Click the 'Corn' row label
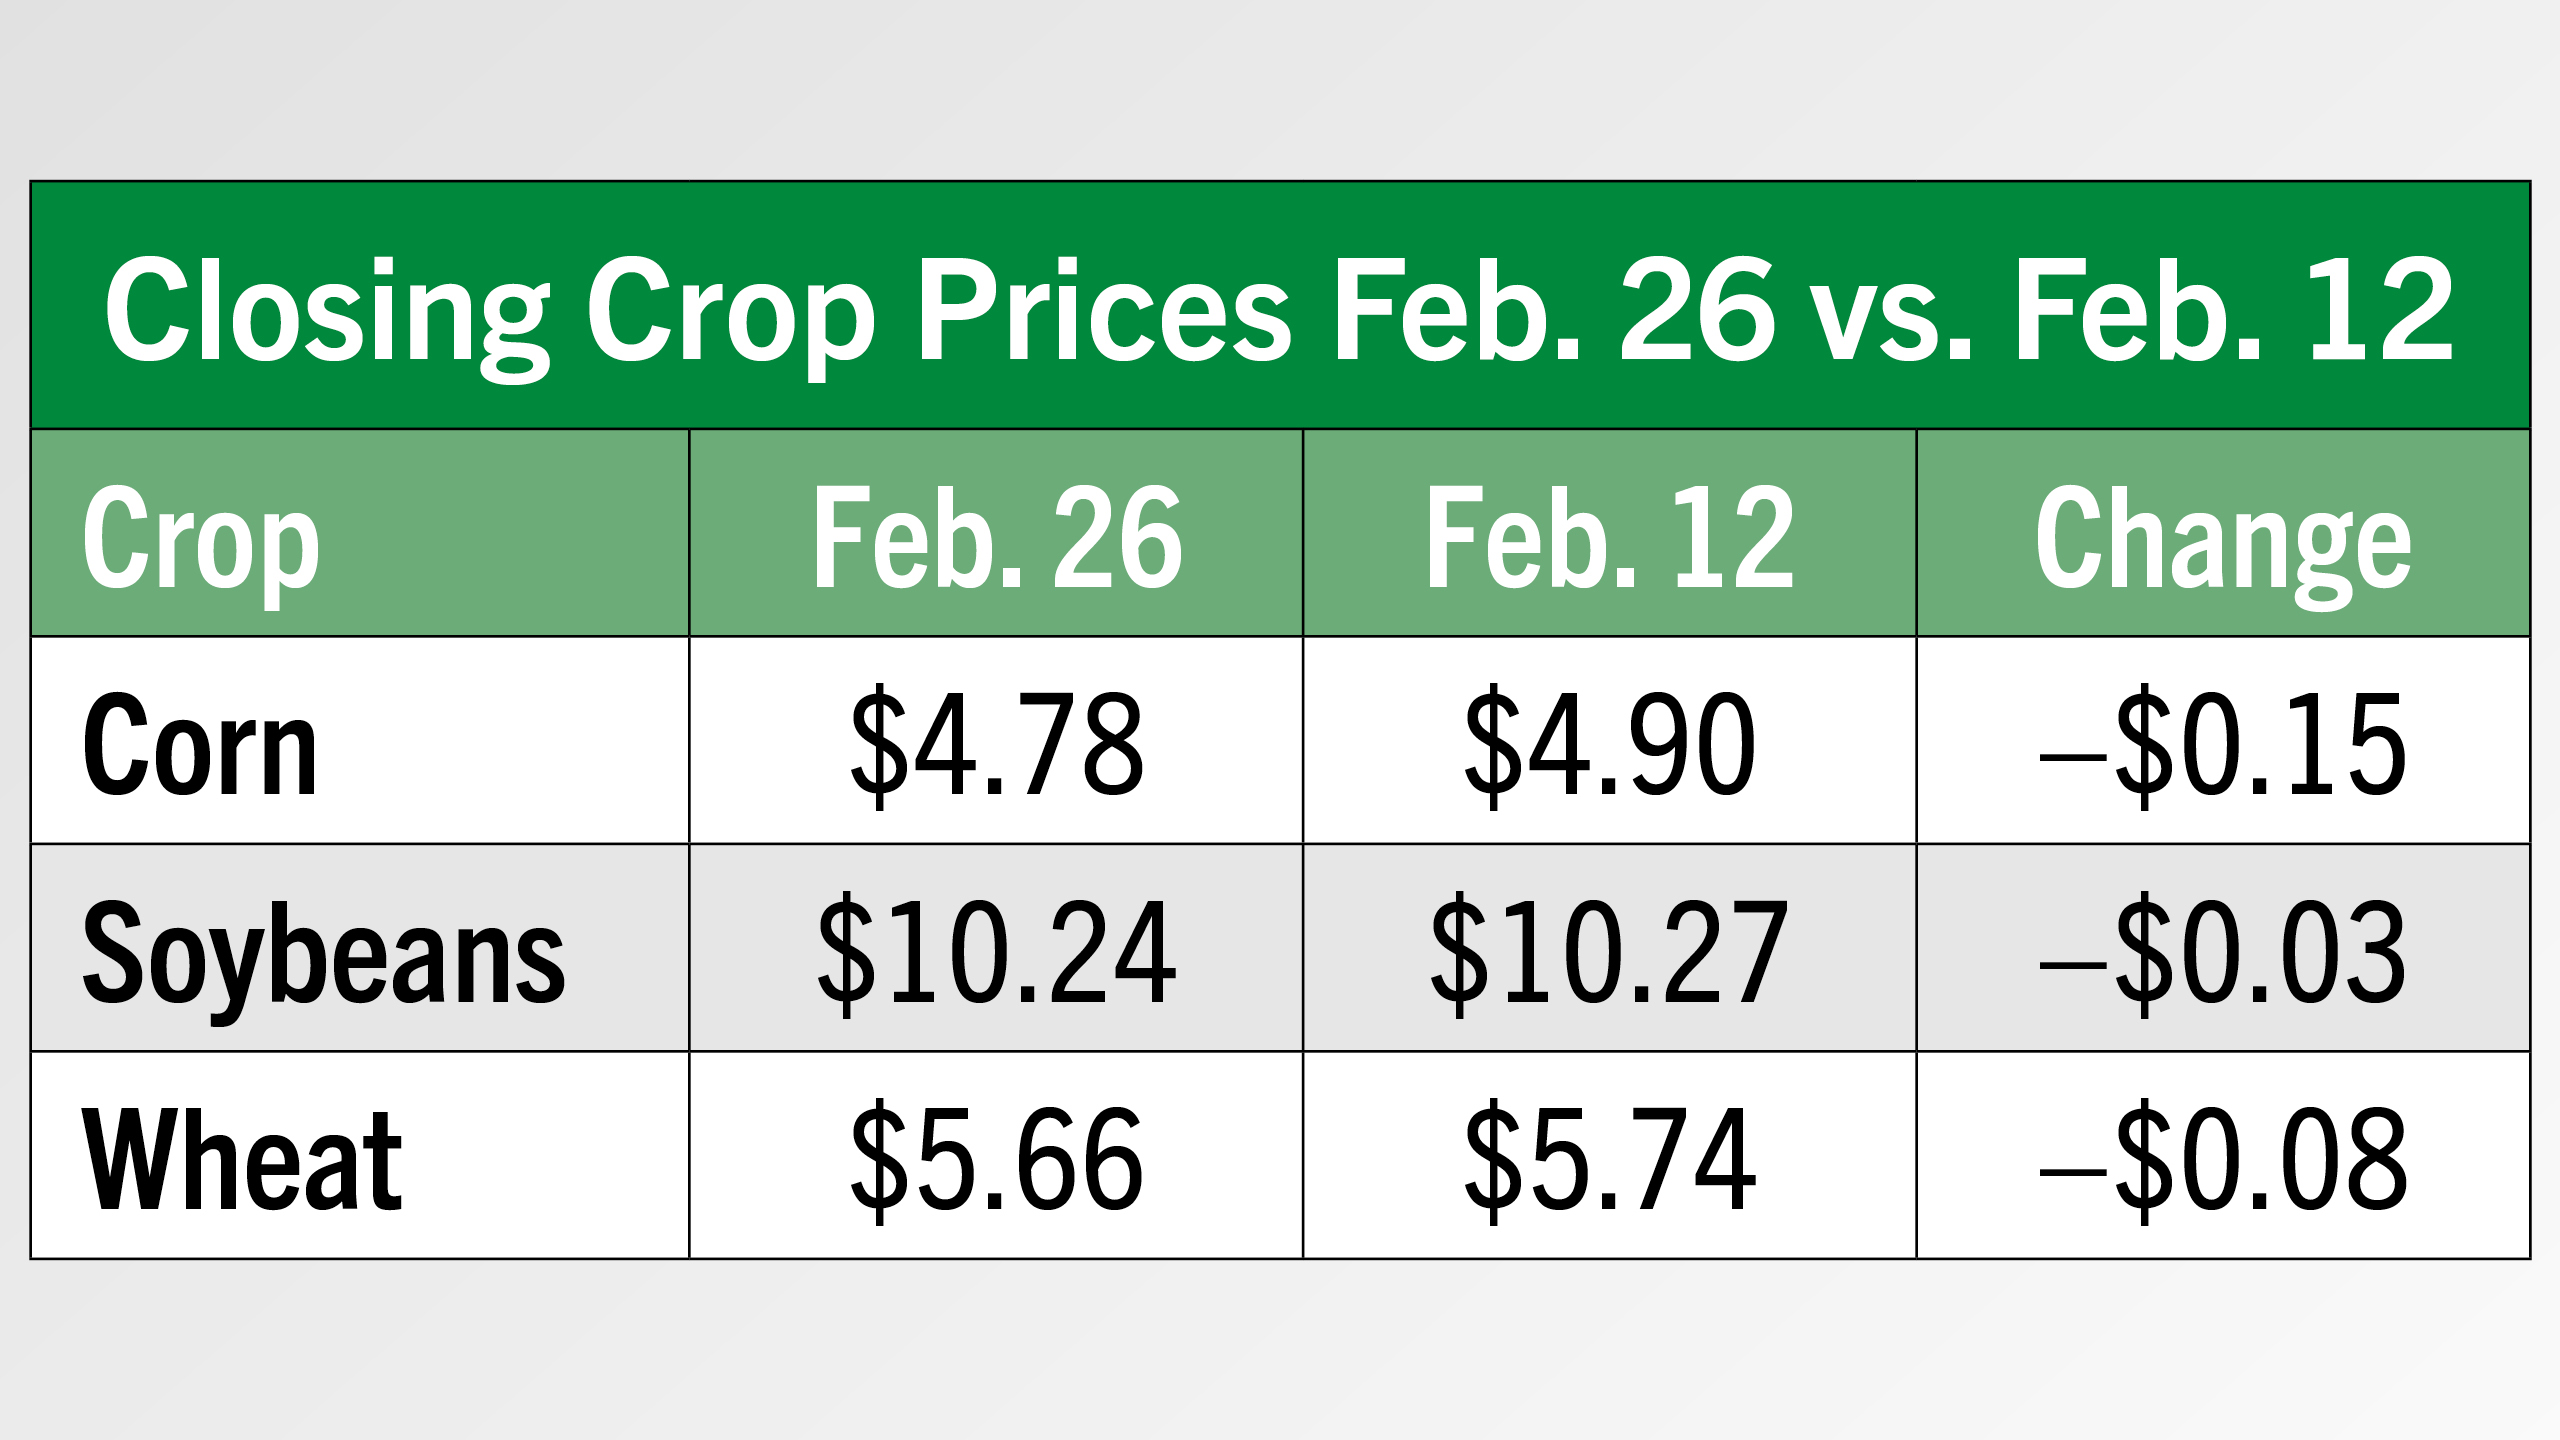Viewport: 2560px width, 1440px height. tap(200, 745)
